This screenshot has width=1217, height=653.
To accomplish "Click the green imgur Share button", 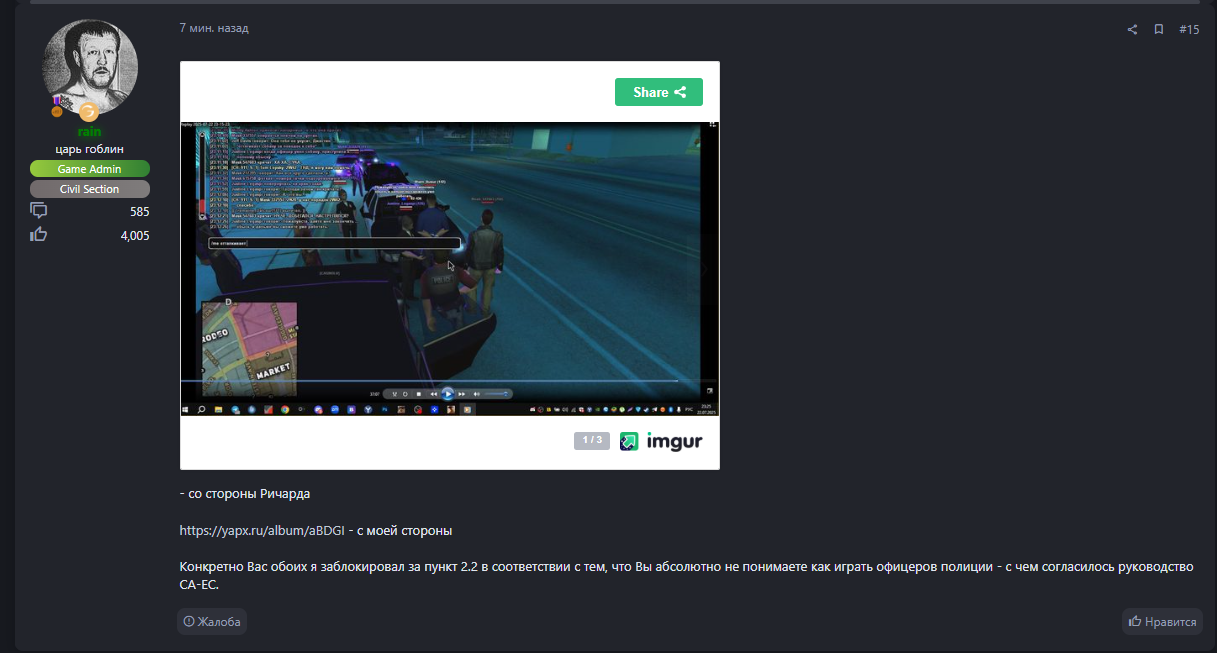I will [x=658, y=92].
